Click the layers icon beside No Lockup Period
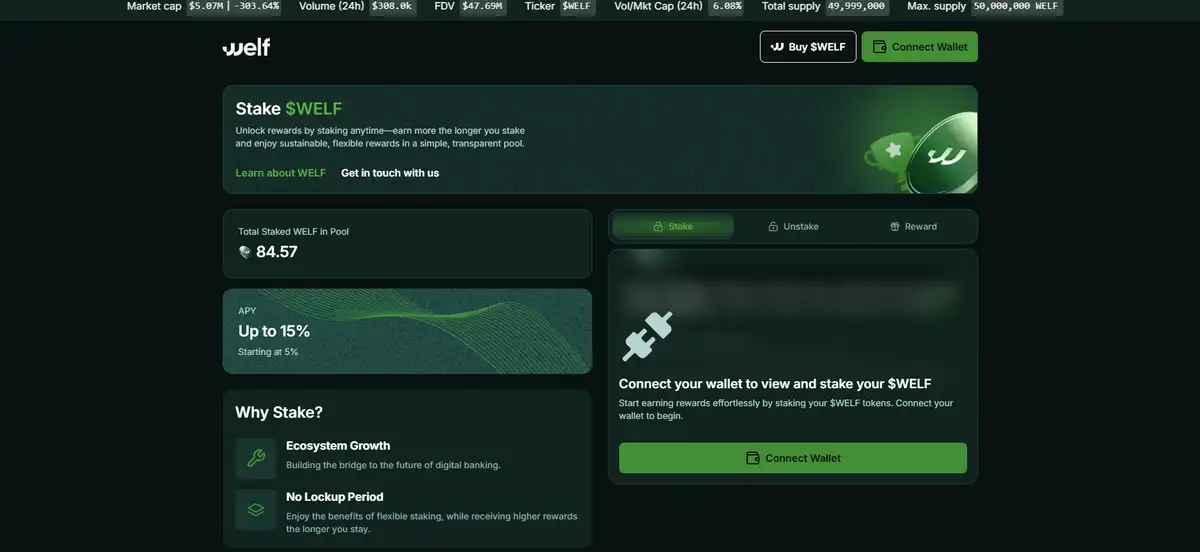 tap(256, 510)
